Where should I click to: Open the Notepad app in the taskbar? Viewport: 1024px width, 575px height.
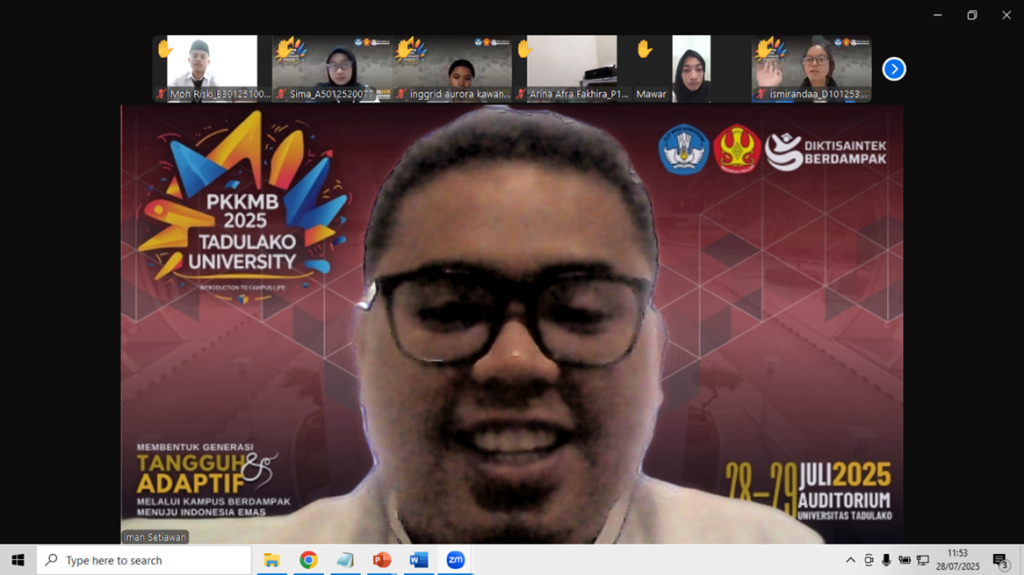345,560
